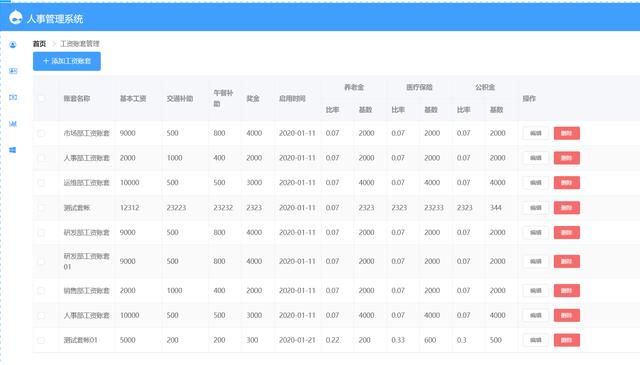Click the 市场部工资账套 name cell
Screen dimensions: 640x365
pyautogui.click(x=87, y=133)
